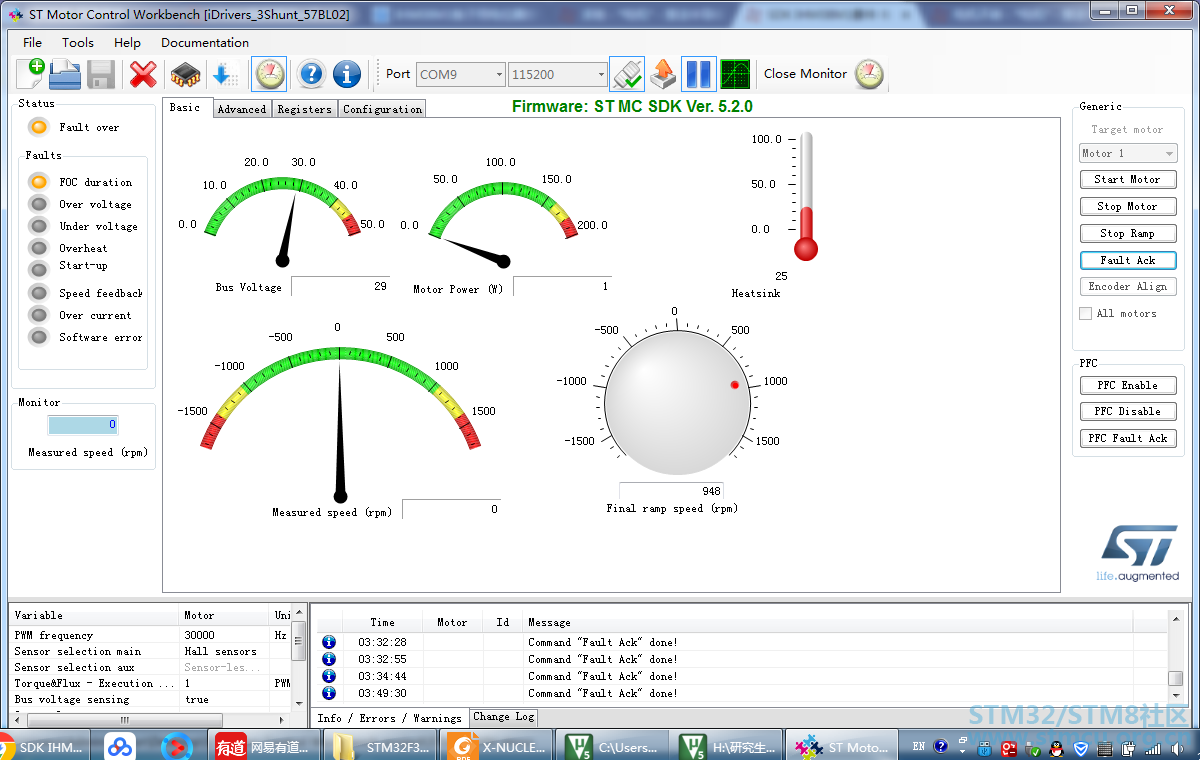Click the FOC duration fault indicator
This screenshot has width=1200, height=760.
(x=39, y=182)
